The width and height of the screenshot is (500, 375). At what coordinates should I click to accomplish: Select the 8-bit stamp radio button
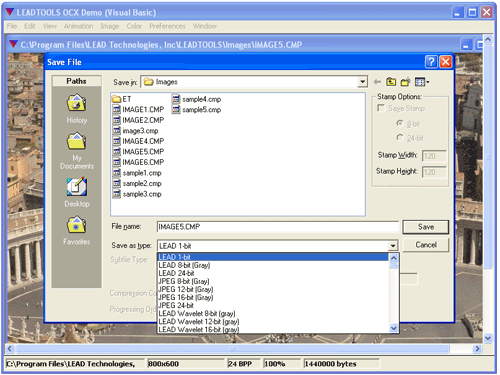coord(400,123)
